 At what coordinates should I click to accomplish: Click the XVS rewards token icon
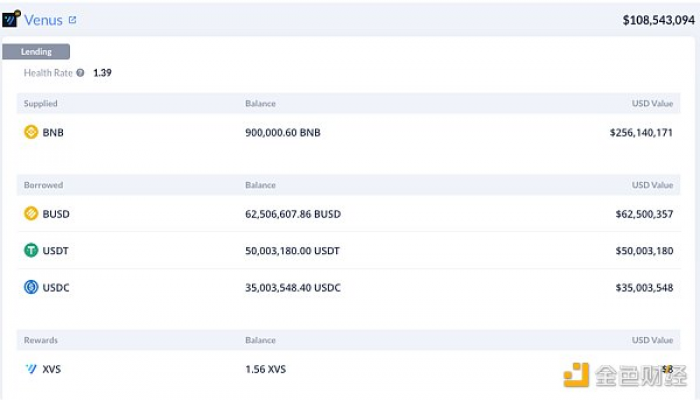point(31,369)
